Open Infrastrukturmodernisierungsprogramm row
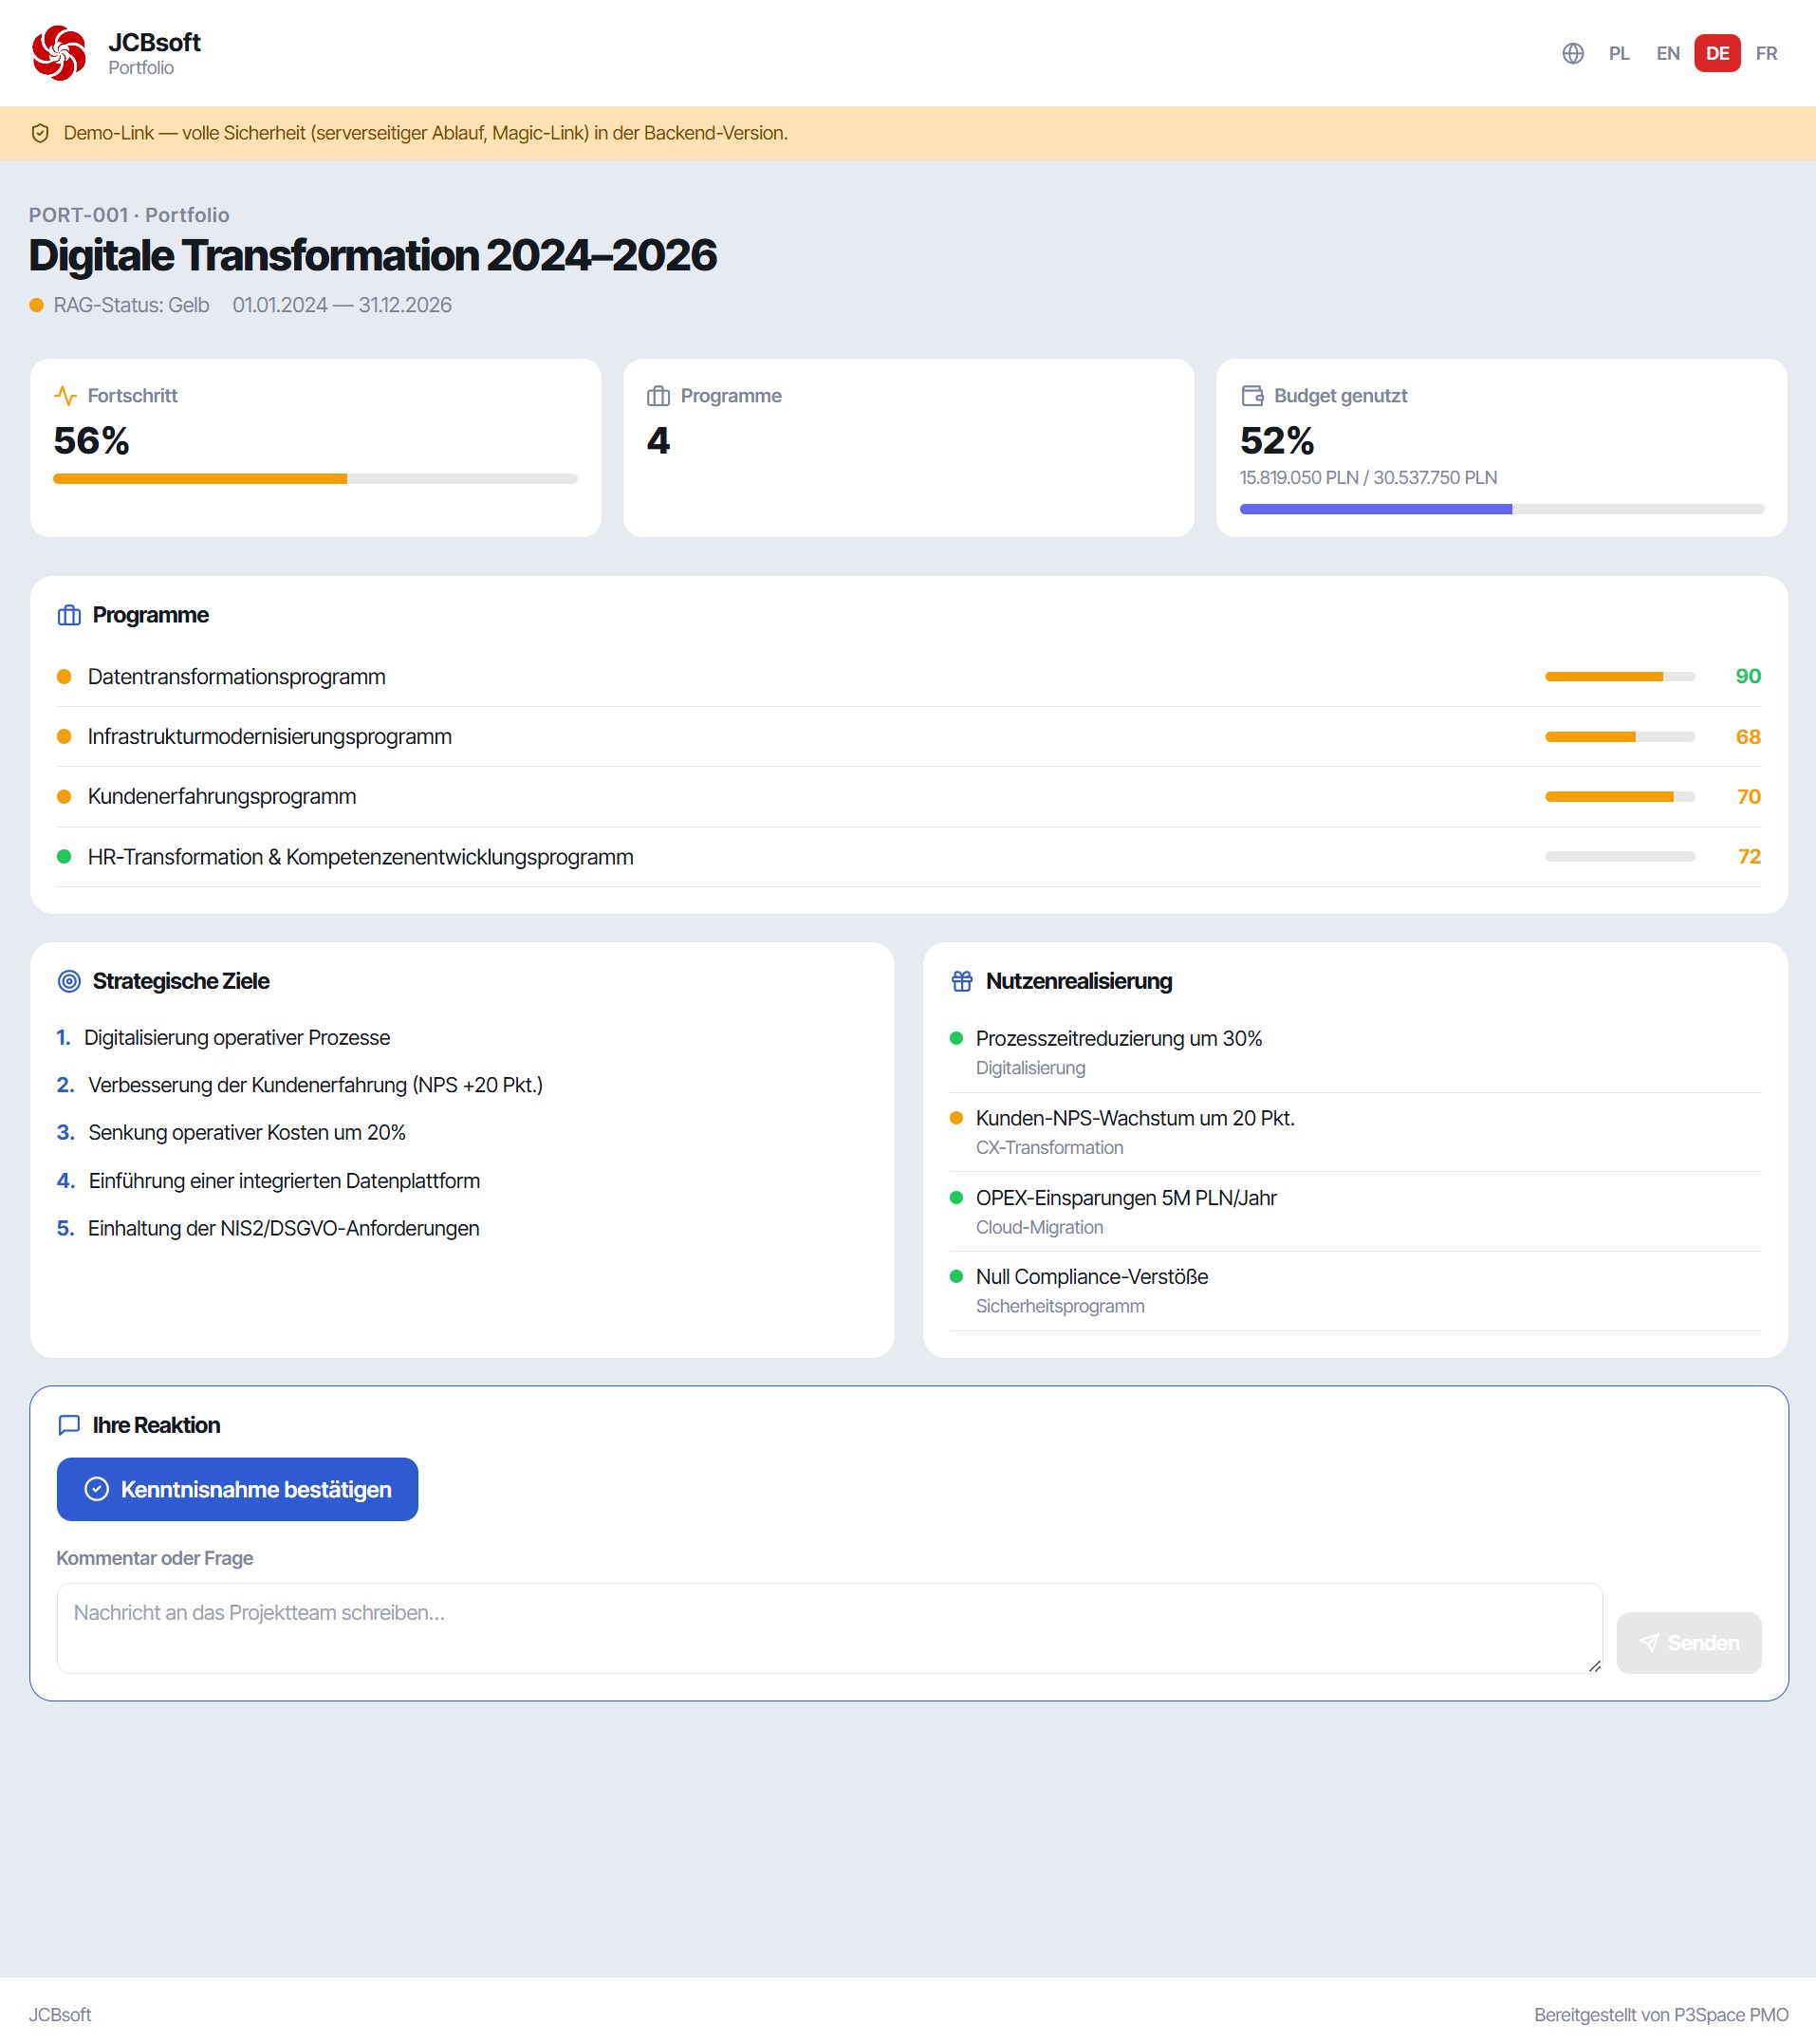Viewport: 1816px width, 2044px height. 908,737
